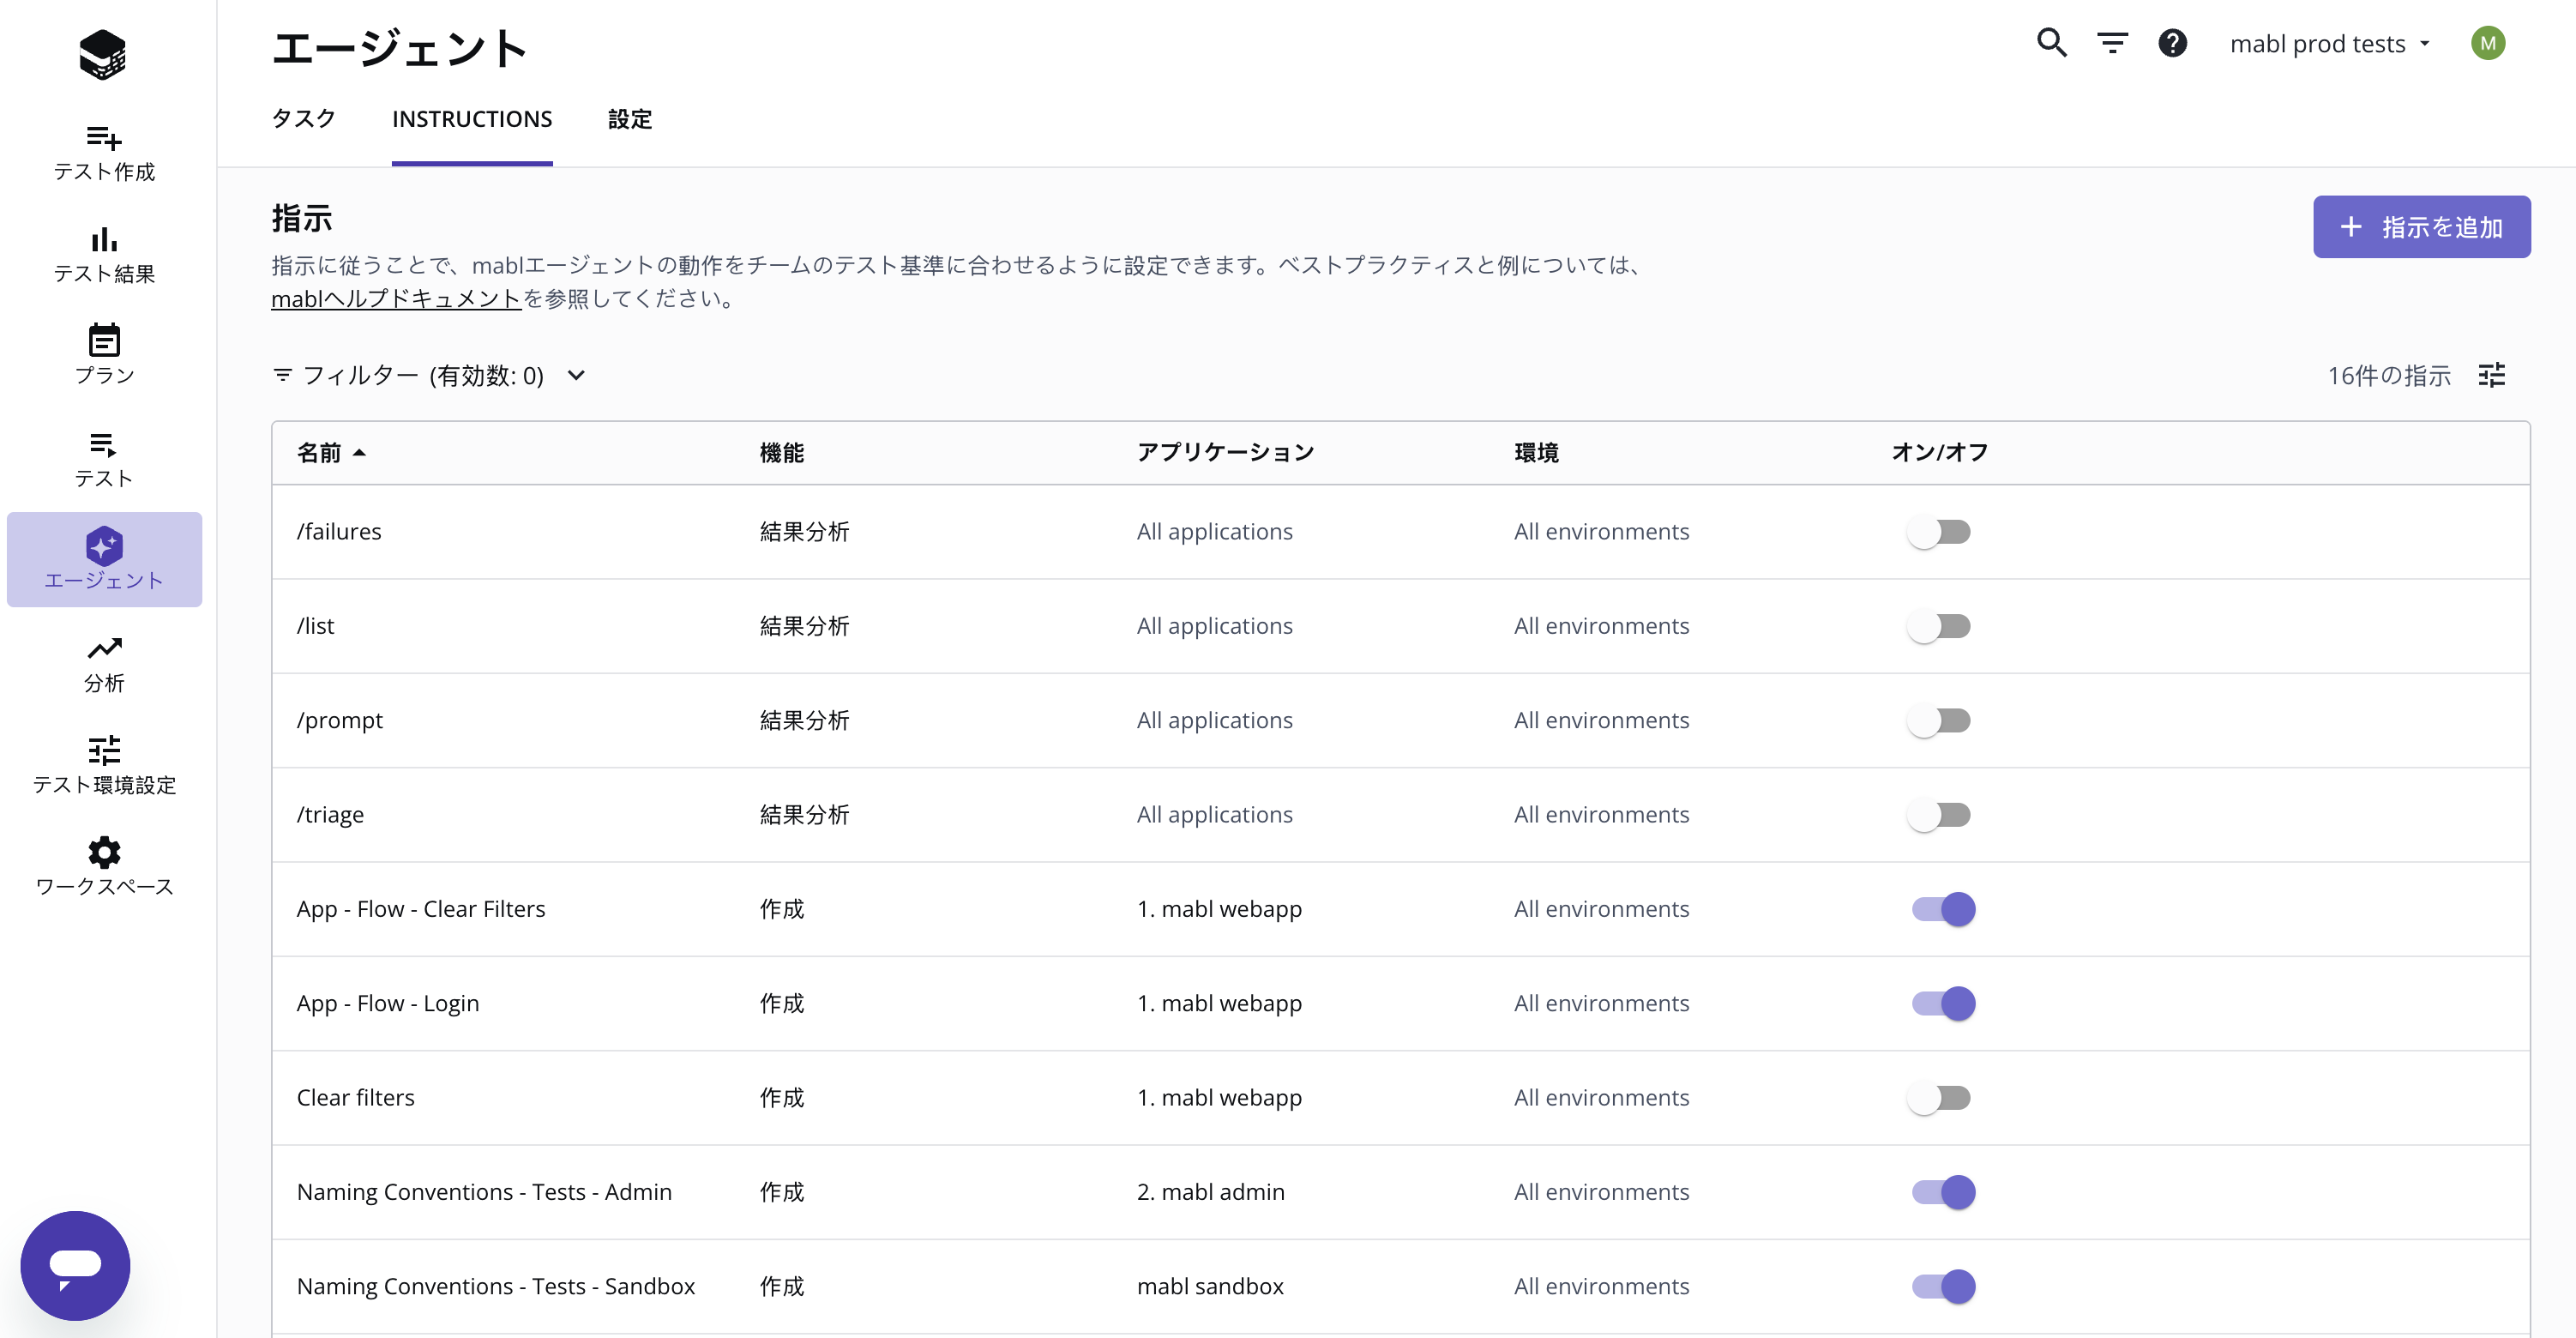2576x1338 pixels.
Task: Disable App - Flow - Clear Filters toggle
Action: (x=1943, y=909)
